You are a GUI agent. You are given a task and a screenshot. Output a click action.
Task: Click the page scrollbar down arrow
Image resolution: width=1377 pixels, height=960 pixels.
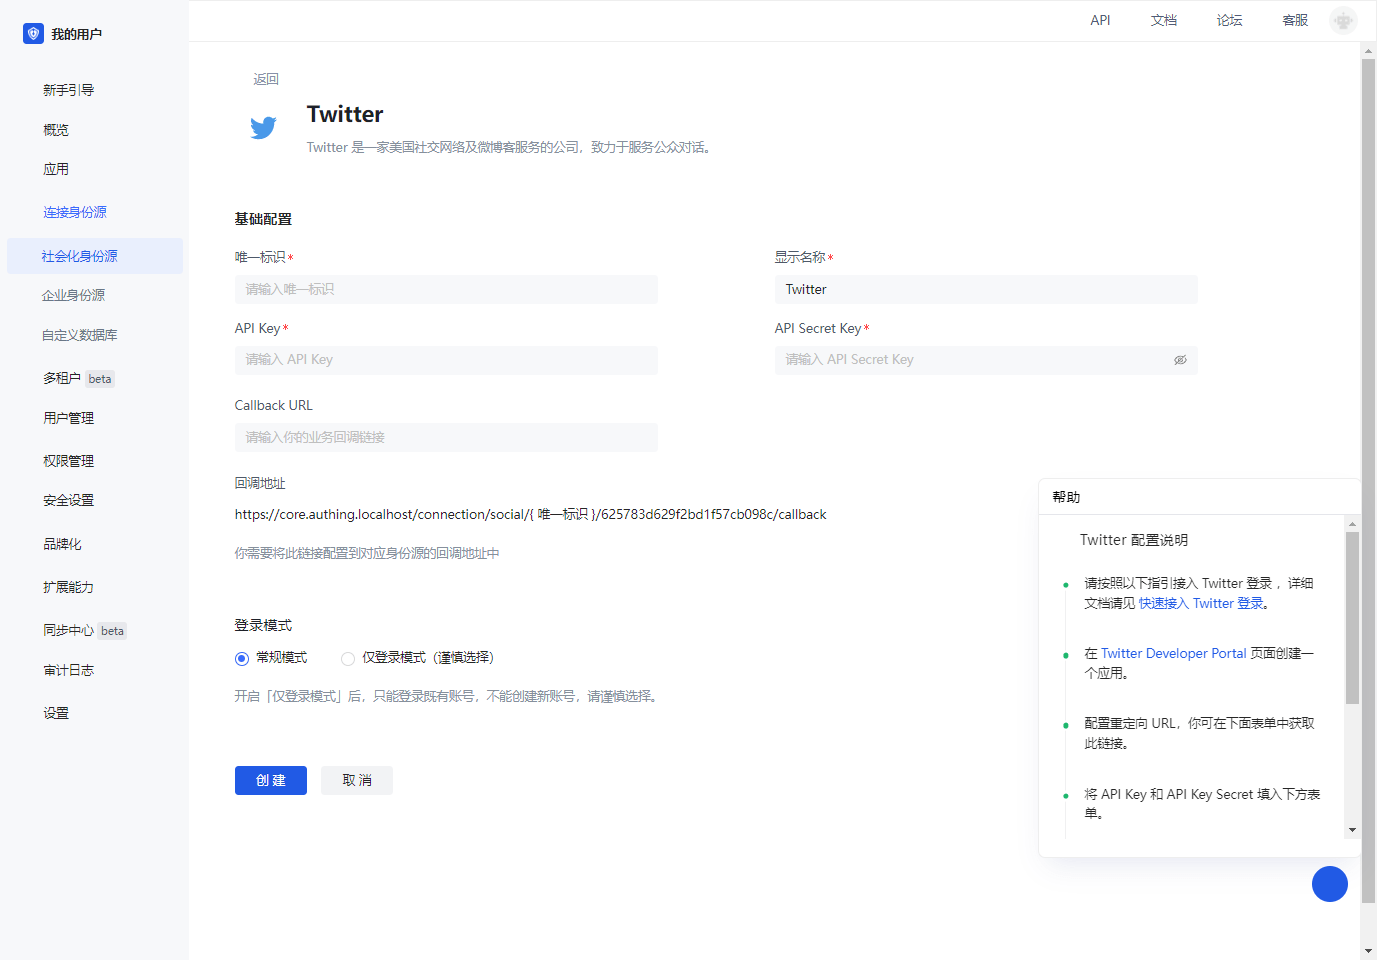click(1368, 951)
